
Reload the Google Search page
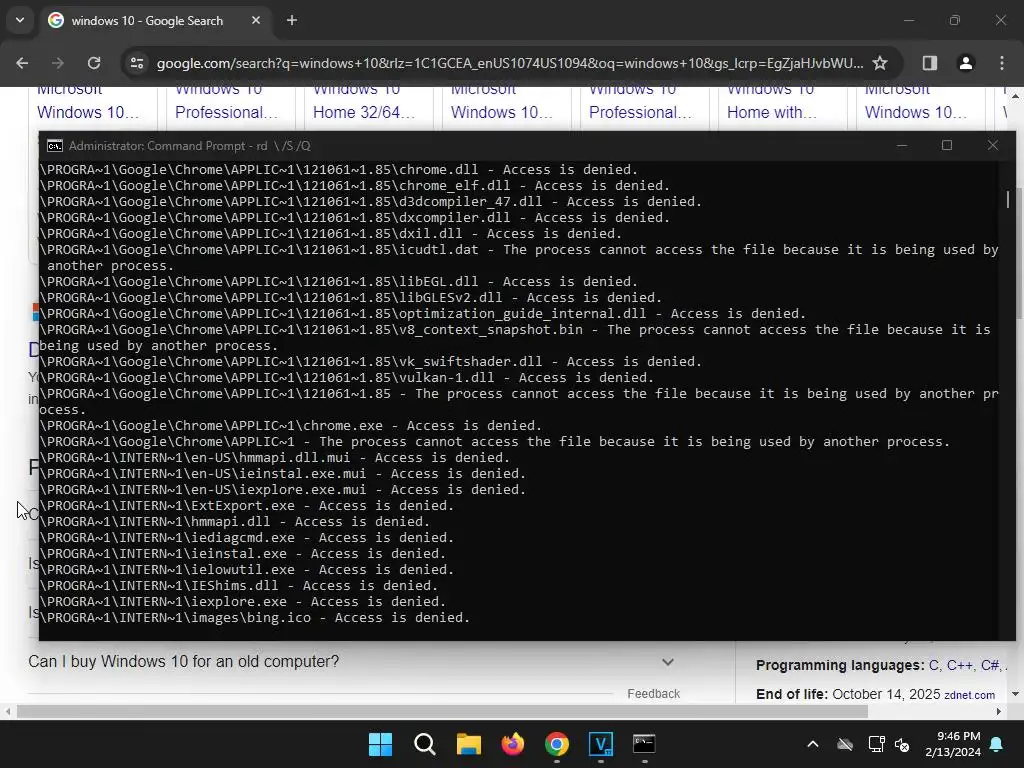tap(94, 63)
